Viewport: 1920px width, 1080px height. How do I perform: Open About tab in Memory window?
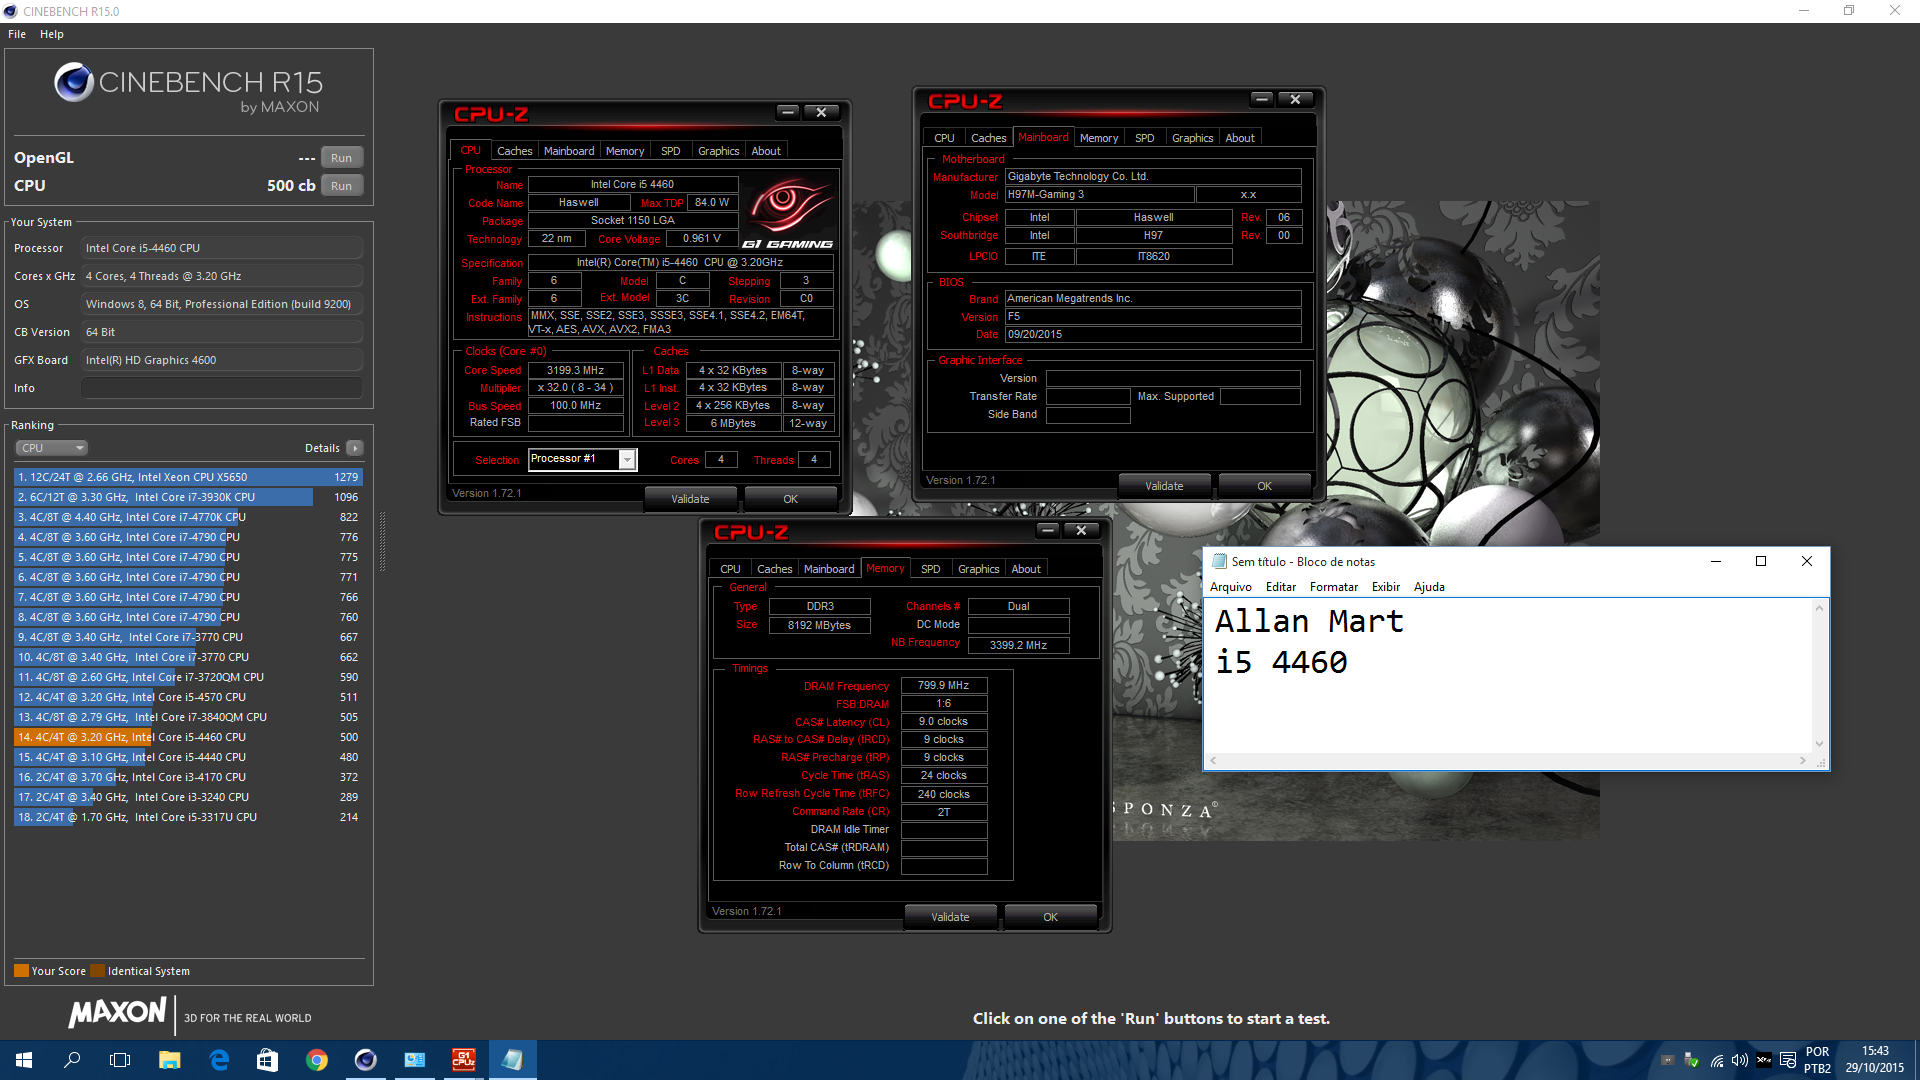[1026, 569]
